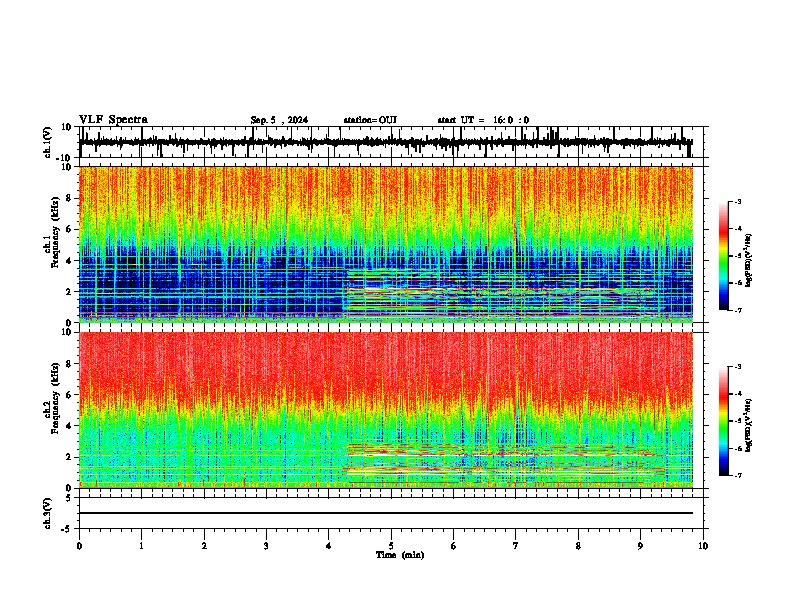Screen dimensions: 792x612
Task: Click the "ch.1(V)" axis label
Action: click(x=48, y=142)
